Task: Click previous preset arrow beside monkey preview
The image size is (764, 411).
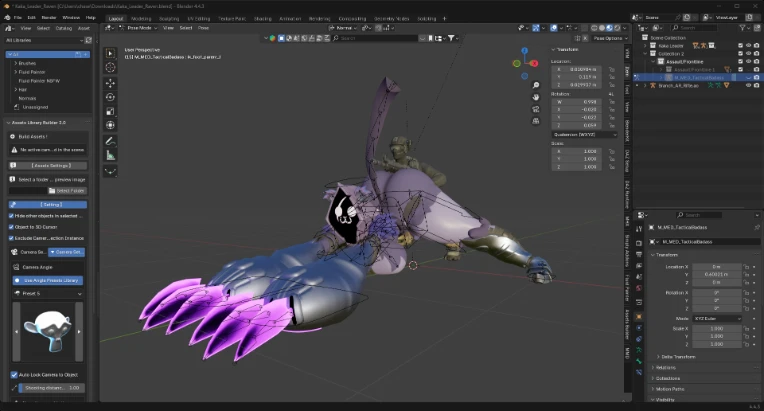Action: [x=17, y=332]
